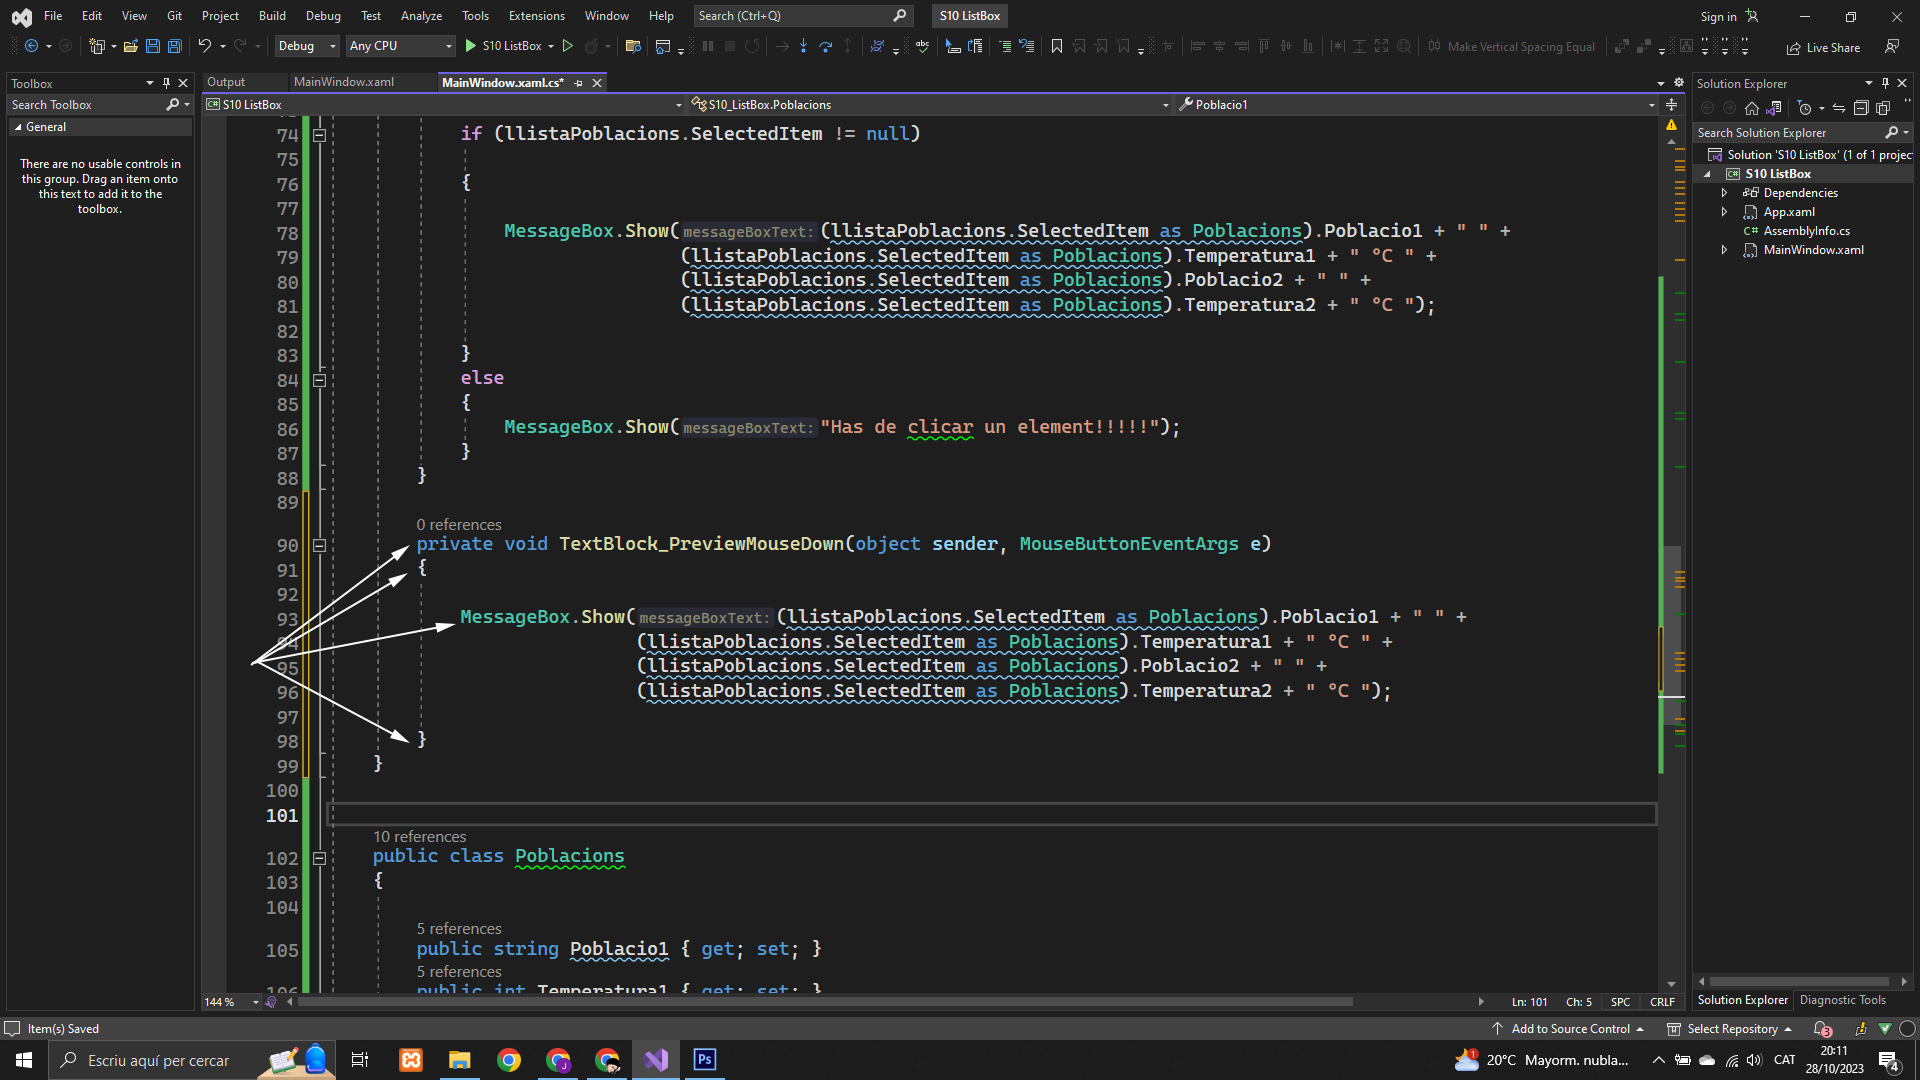The height and width of the screenshot is (1080, 1920).
Task: Open the Extensions menu
Action: (x=536, y=16)
